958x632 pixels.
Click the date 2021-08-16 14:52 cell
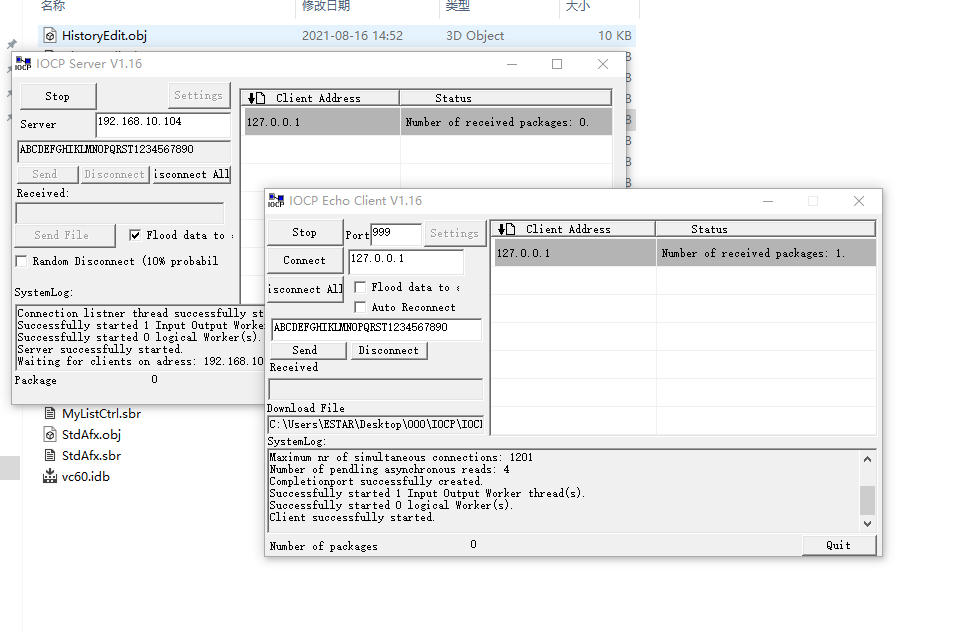[x=353, y=35]
